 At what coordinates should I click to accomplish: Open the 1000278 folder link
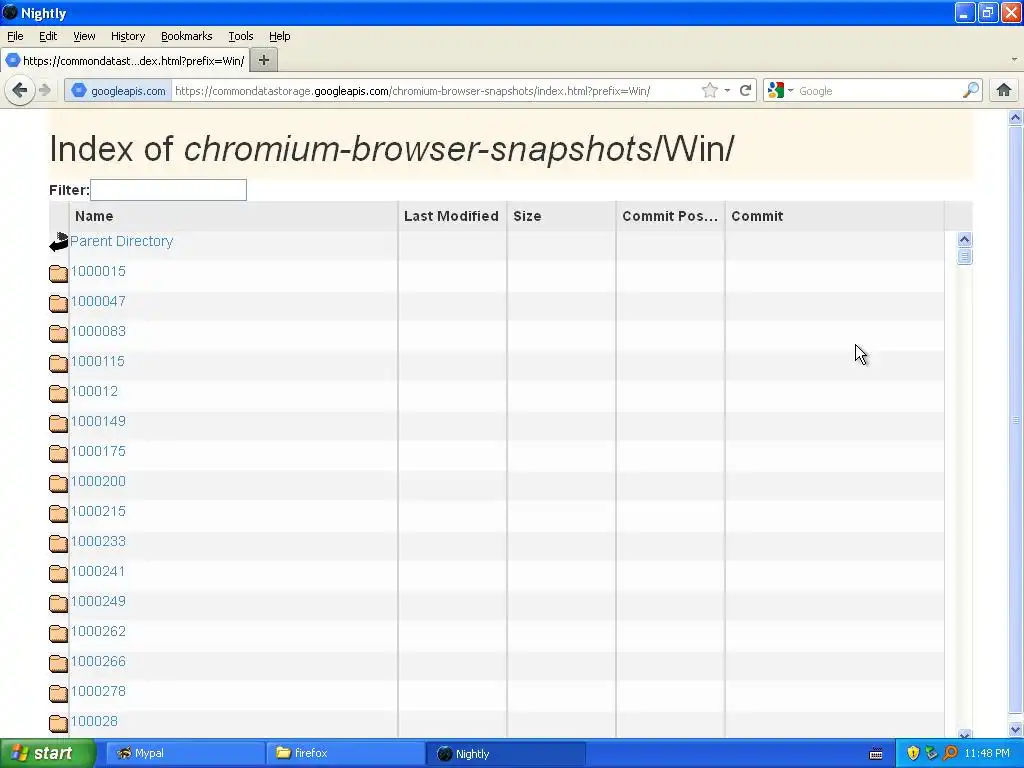click(x=98, y=691)
